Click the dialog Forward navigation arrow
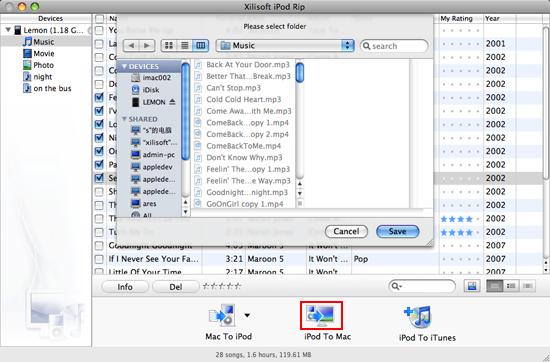The width and height of the screenshot is (550, 362). click(x=147, y=45)
